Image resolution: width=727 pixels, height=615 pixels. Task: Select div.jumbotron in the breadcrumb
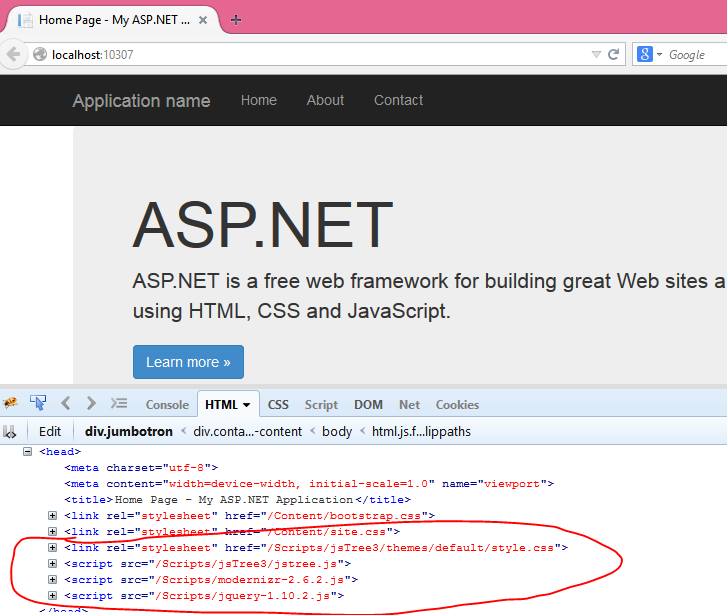pyautogui.click(x=129, y=432)
